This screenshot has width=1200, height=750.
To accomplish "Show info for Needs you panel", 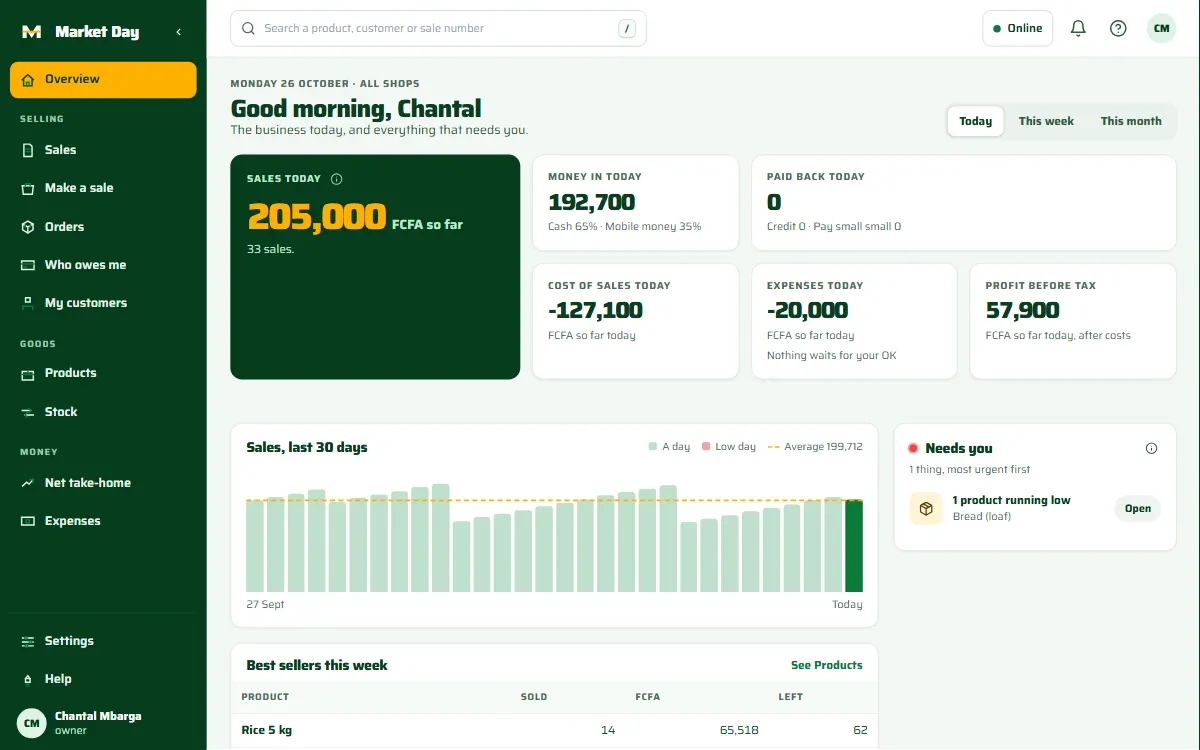I will tap(1151, 448).
